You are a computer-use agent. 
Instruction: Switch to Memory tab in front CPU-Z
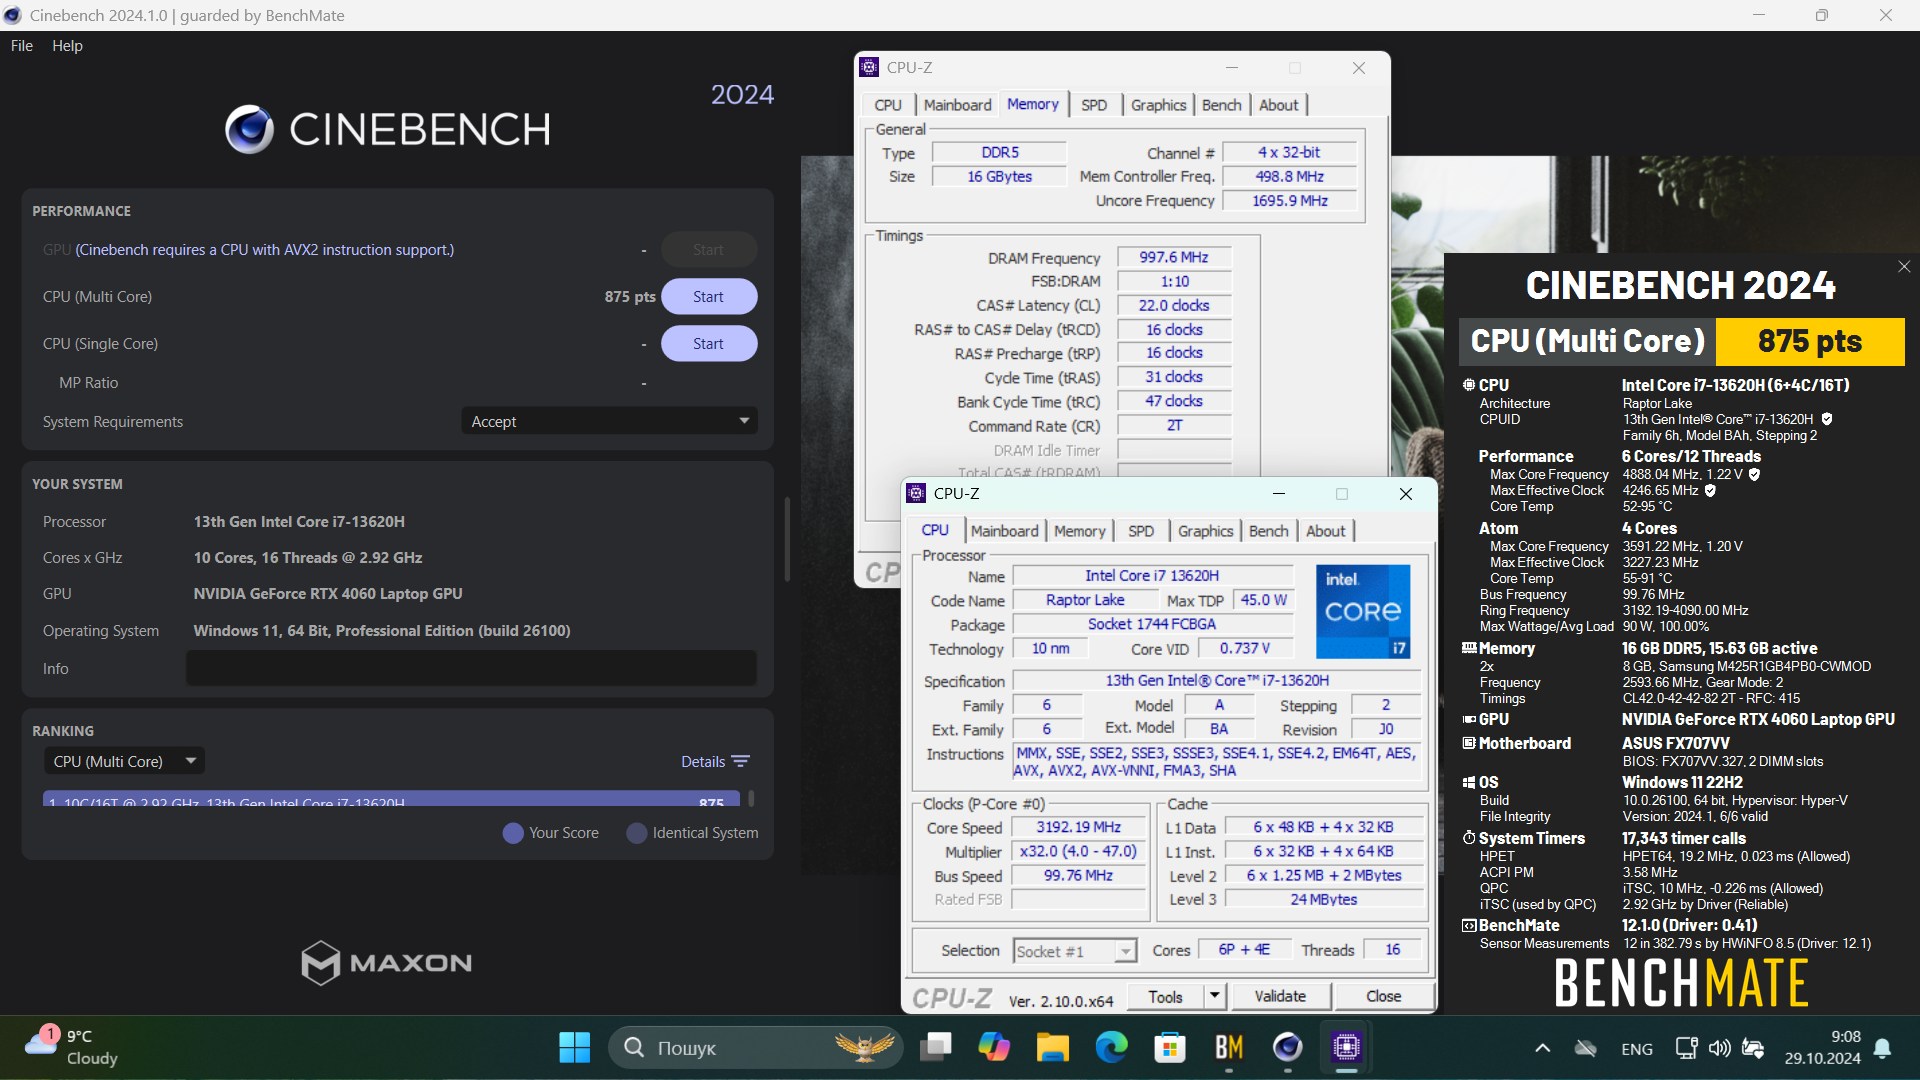[x=1080, y=531]
